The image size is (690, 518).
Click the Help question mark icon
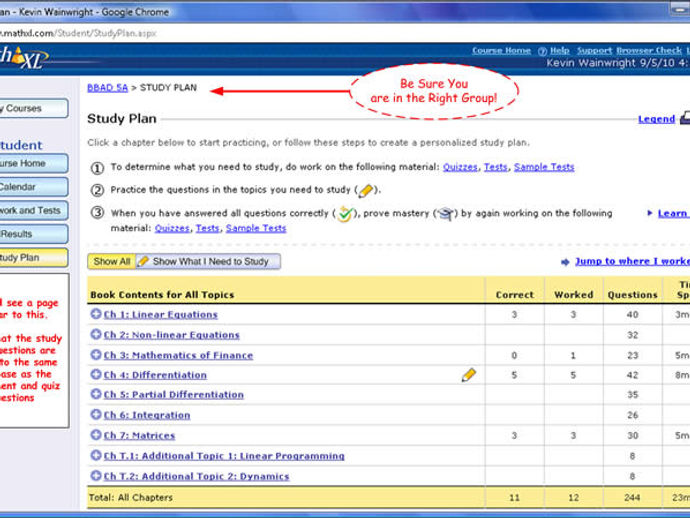[x=542, y=51]
